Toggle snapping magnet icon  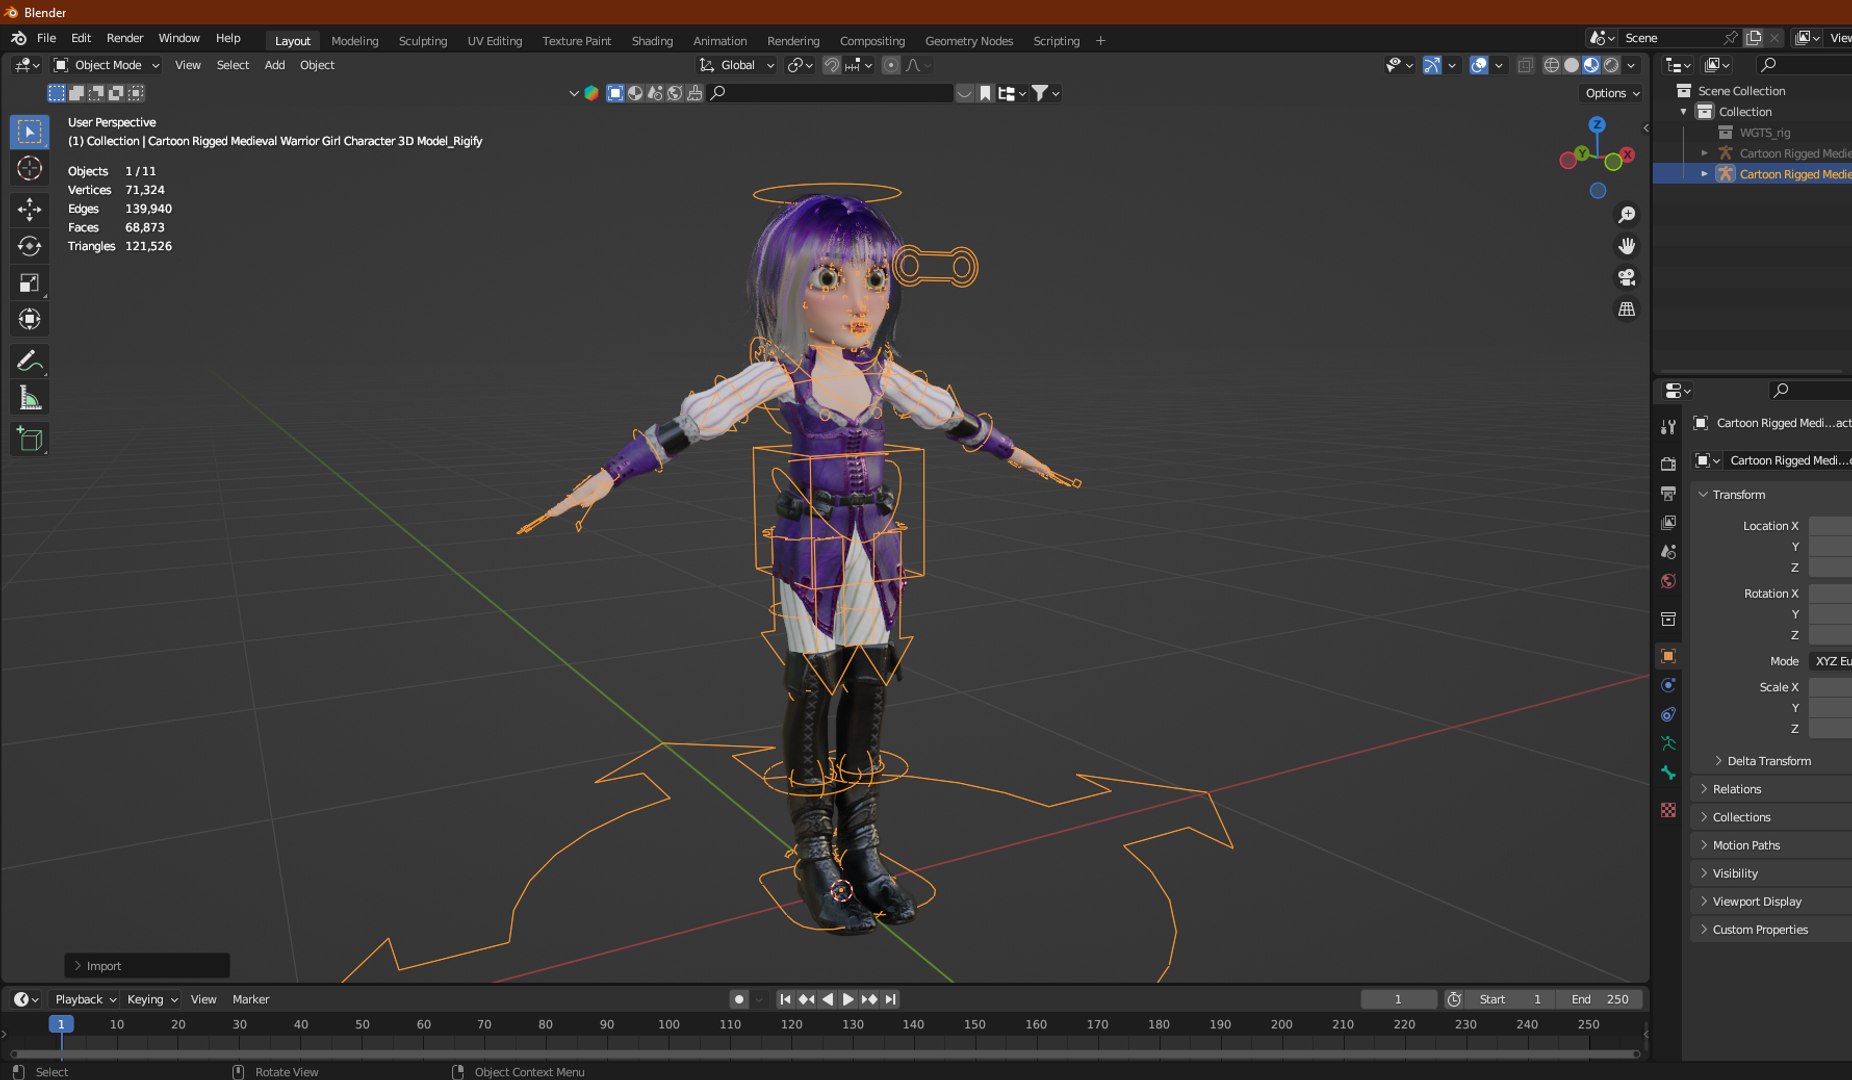click(x=831, y=65)
